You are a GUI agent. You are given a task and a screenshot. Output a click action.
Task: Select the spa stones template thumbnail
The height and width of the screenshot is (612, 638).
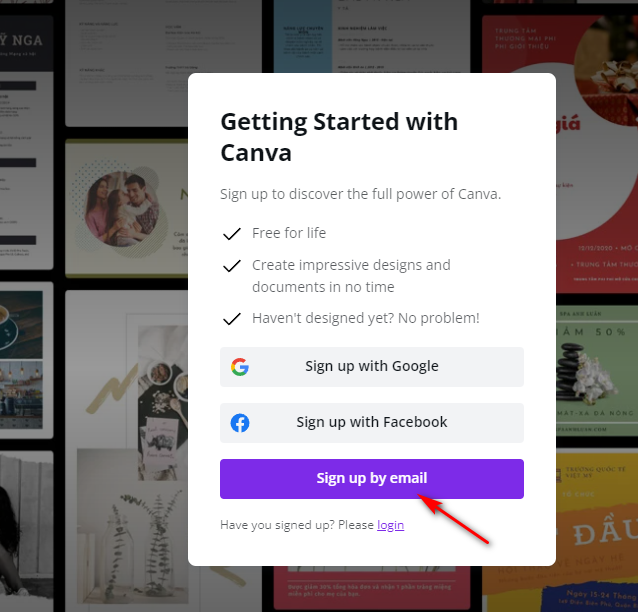tap(597, 371)
